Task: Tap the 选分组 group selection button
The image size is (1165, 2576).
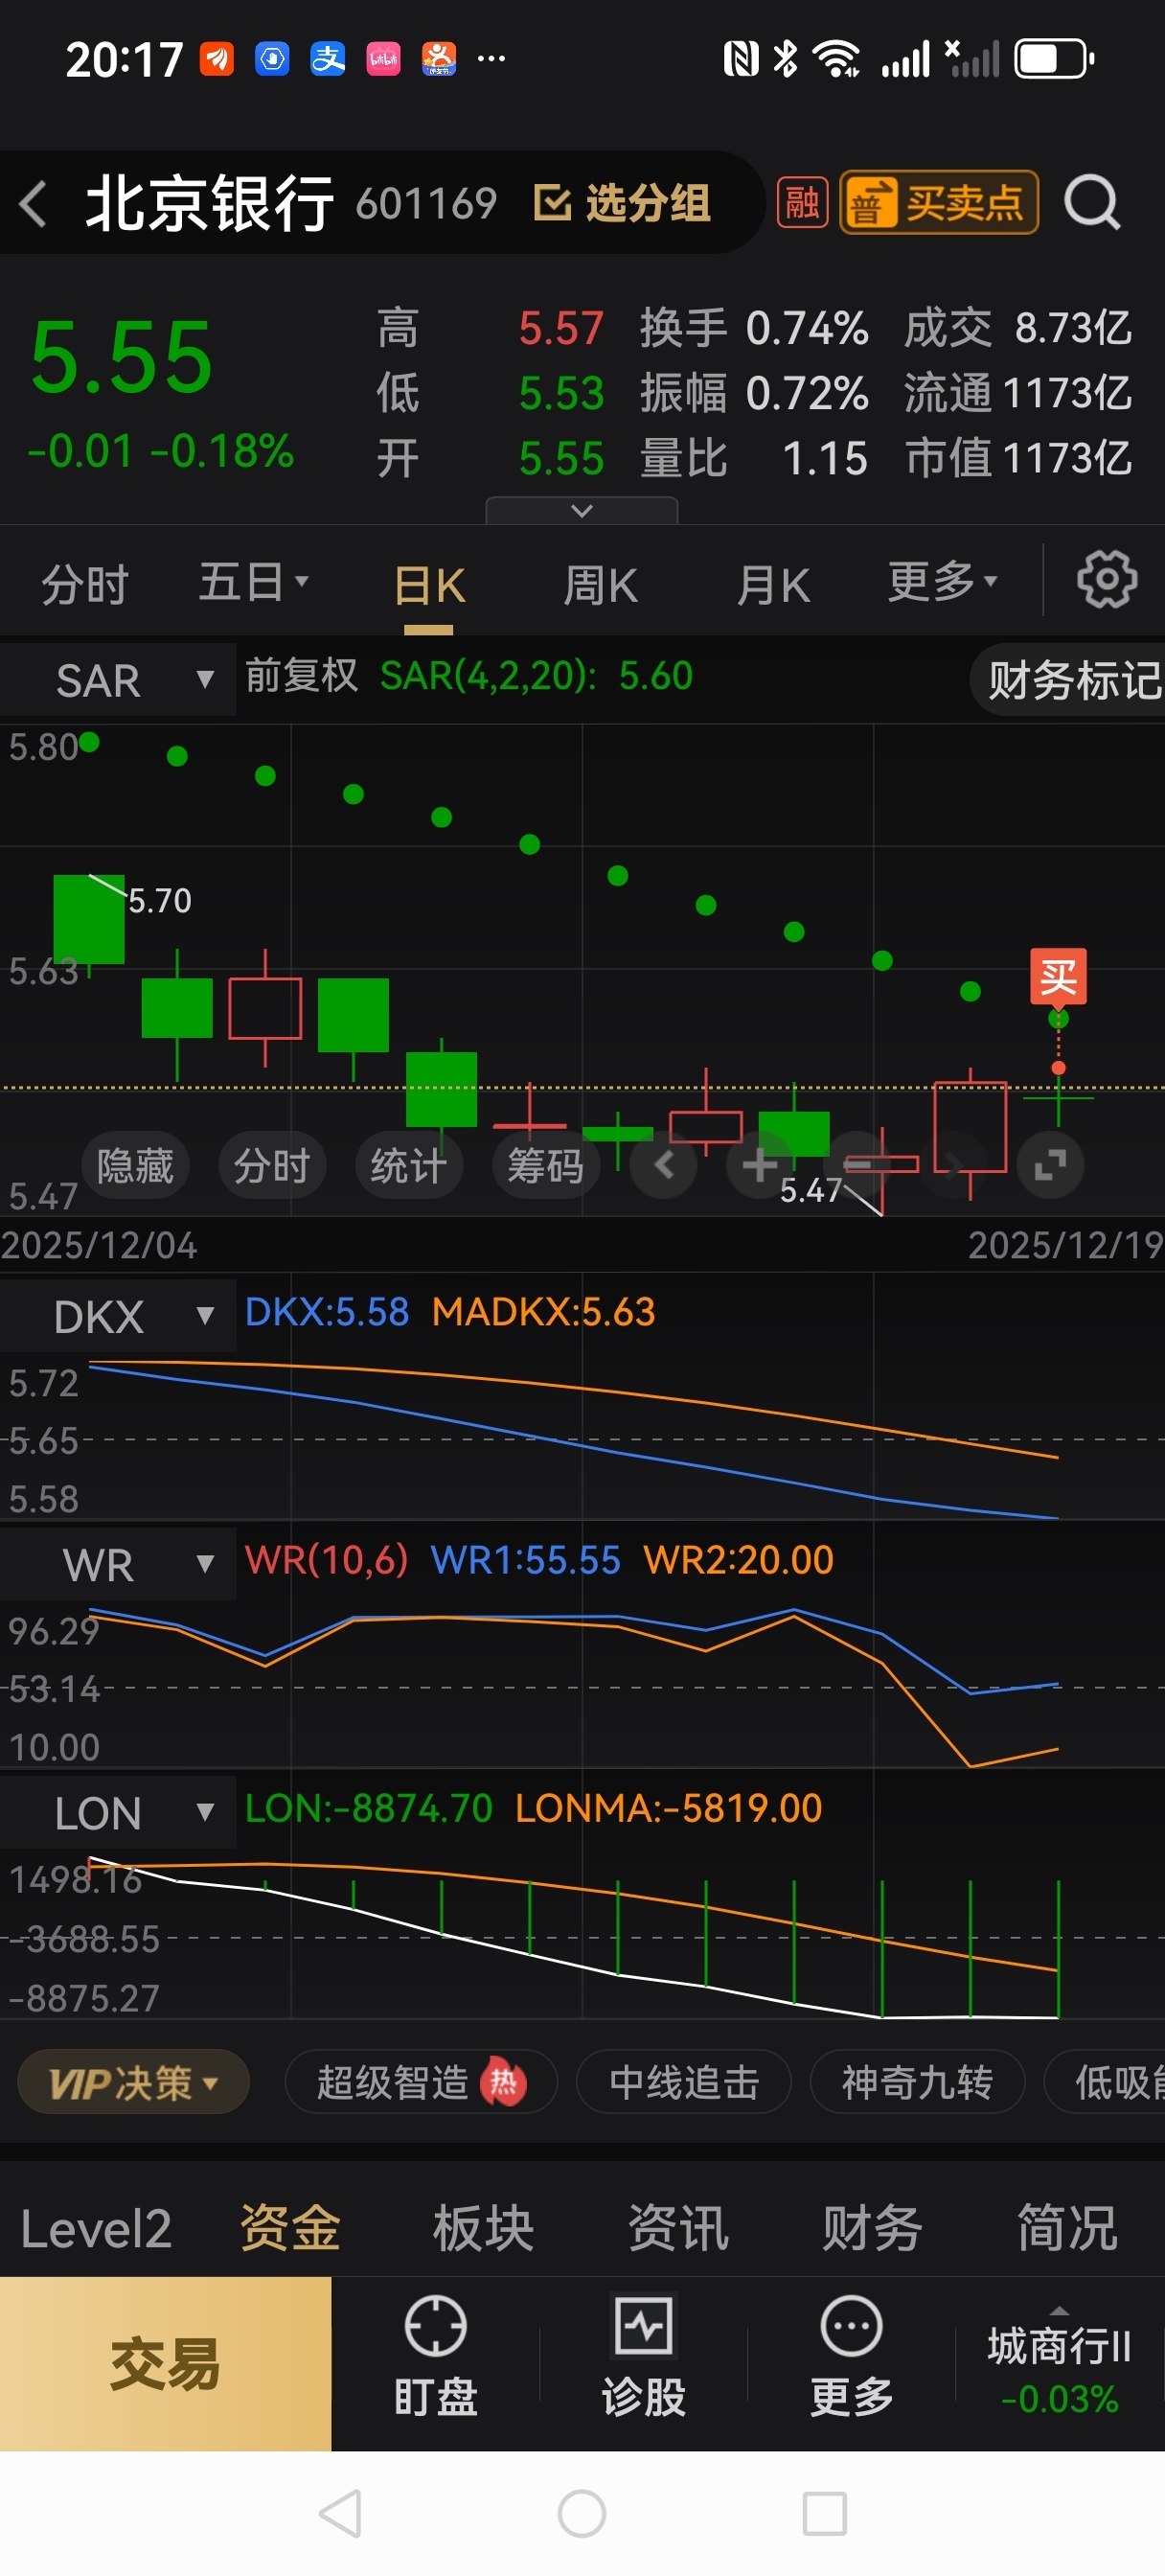Action: coord(622,203)
